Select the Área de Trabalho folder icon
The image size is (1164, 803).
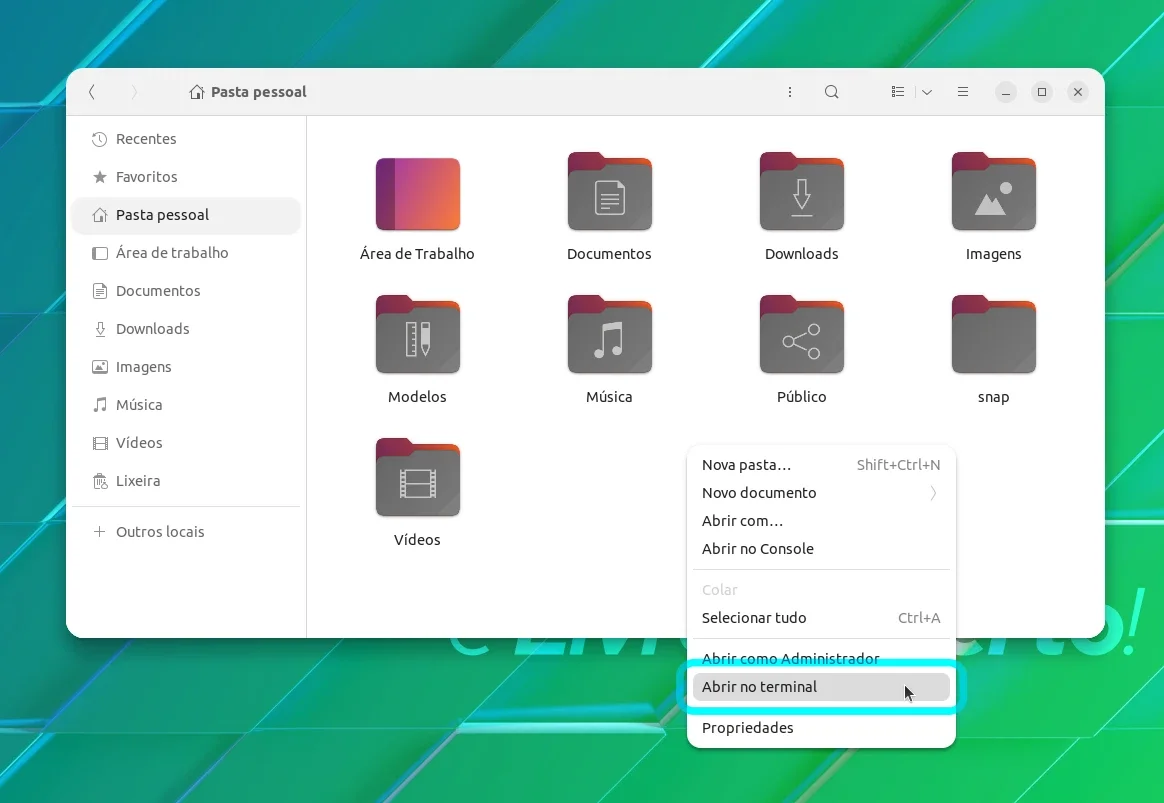coord(418,194)
